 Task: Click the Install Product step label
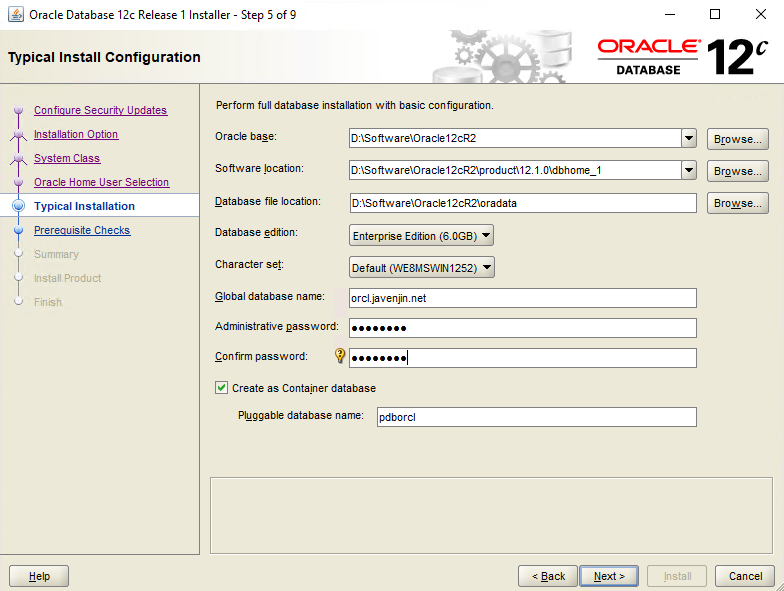click(68, 278)
